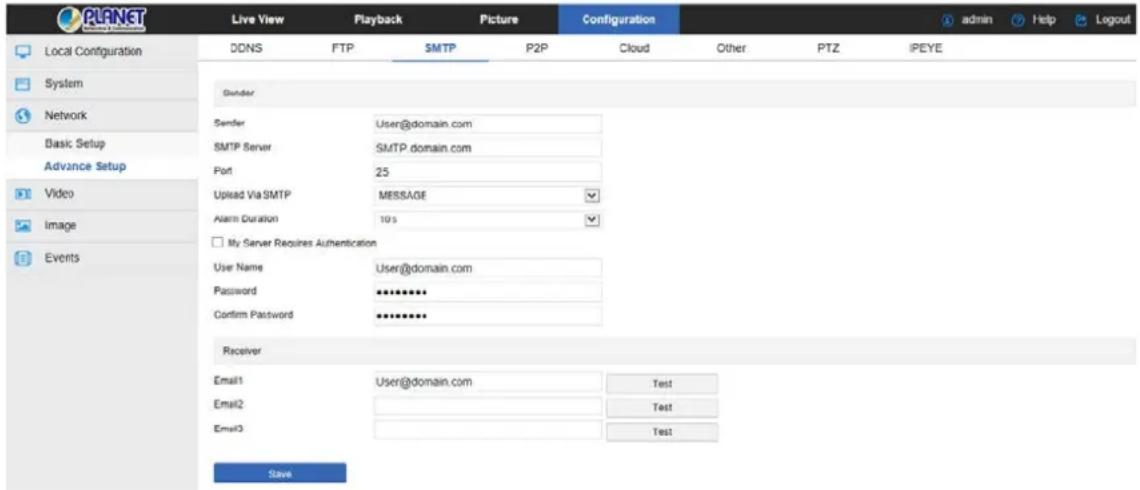Click the empty Email2 input field

click(487, 406)
